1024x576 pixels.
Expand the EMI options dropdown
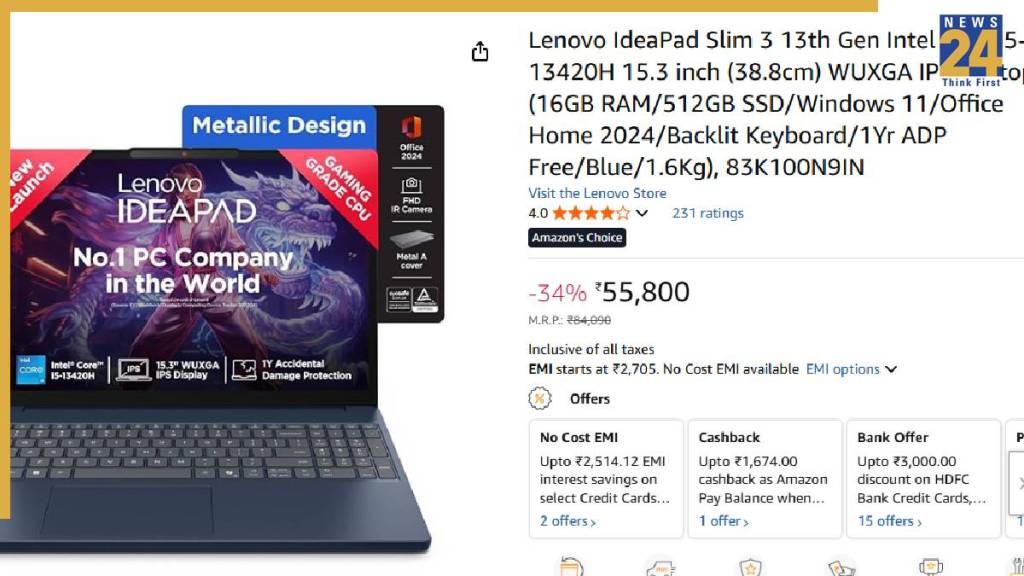point(851,369)
